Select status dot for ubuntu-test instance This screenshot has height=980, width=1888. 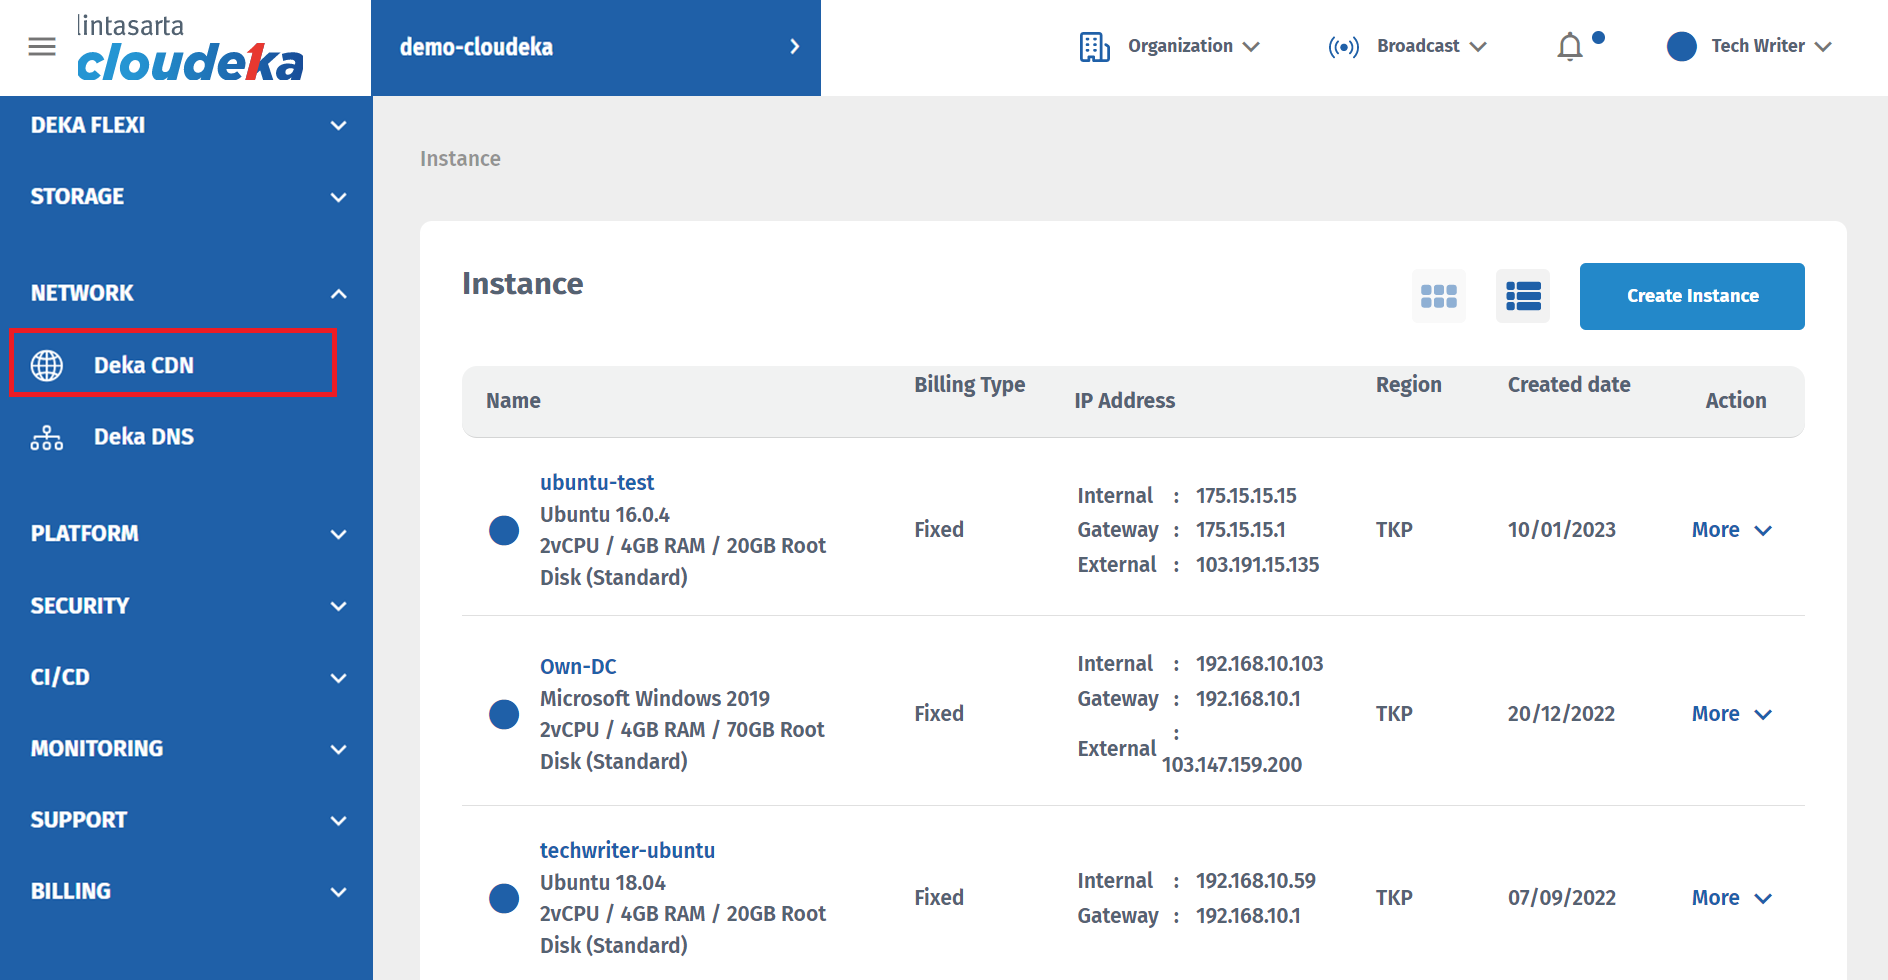pos(504,530)
